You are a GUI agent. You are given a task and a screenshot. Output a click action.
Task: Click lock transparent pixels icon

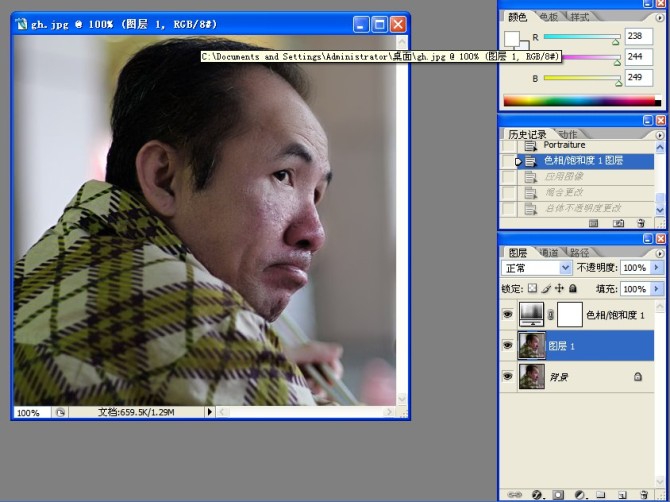(x=533, y=288)
